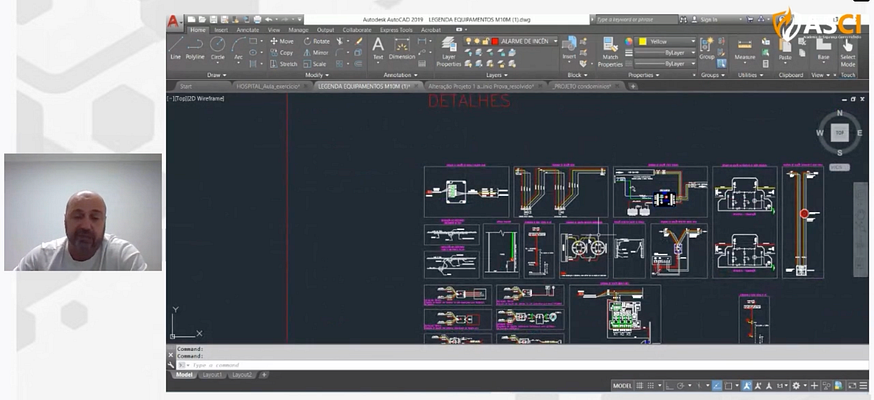The image size is (874, 400).
Task: Expand the Layers panel
Action: pyautogui.click(x=497, y=75)
